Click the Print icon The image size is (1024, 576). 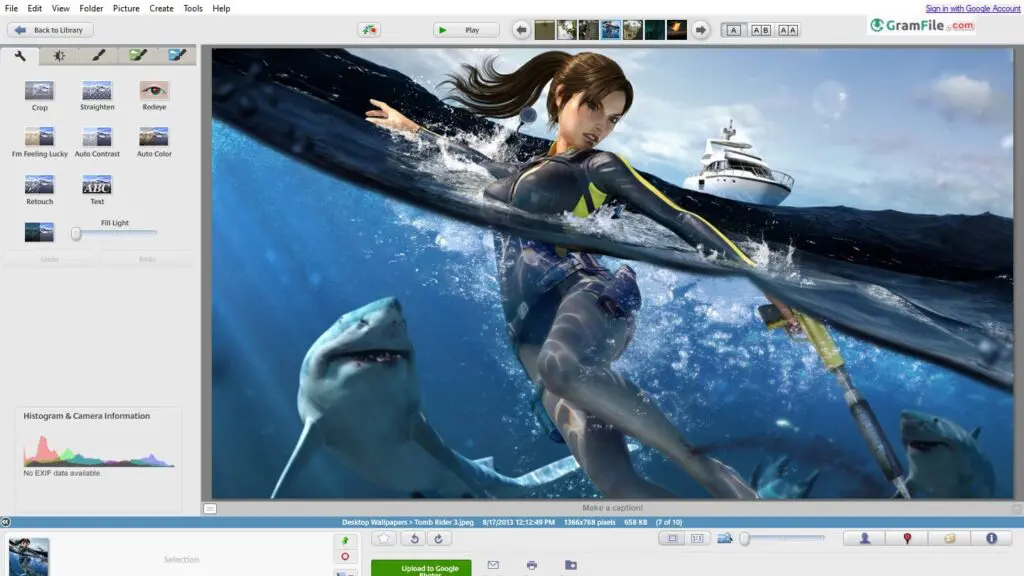(532, 565)
